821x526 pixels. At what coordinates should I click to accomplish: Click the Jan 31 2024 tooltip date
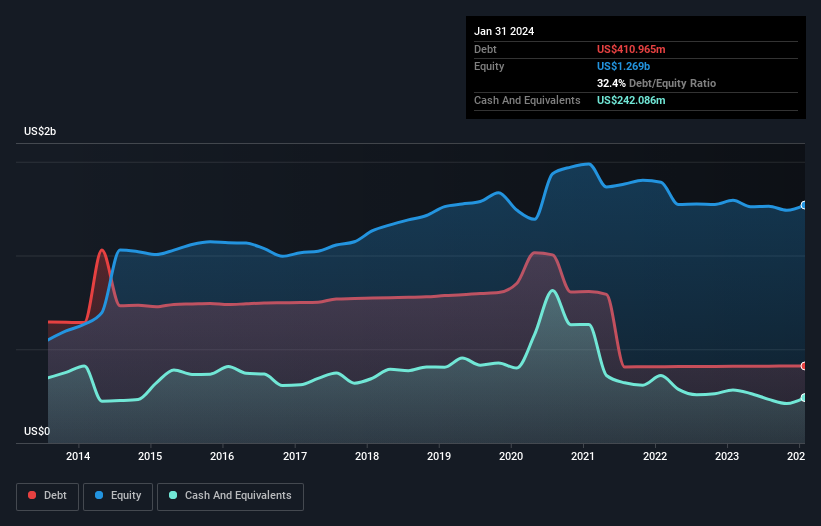click(504, 31)
